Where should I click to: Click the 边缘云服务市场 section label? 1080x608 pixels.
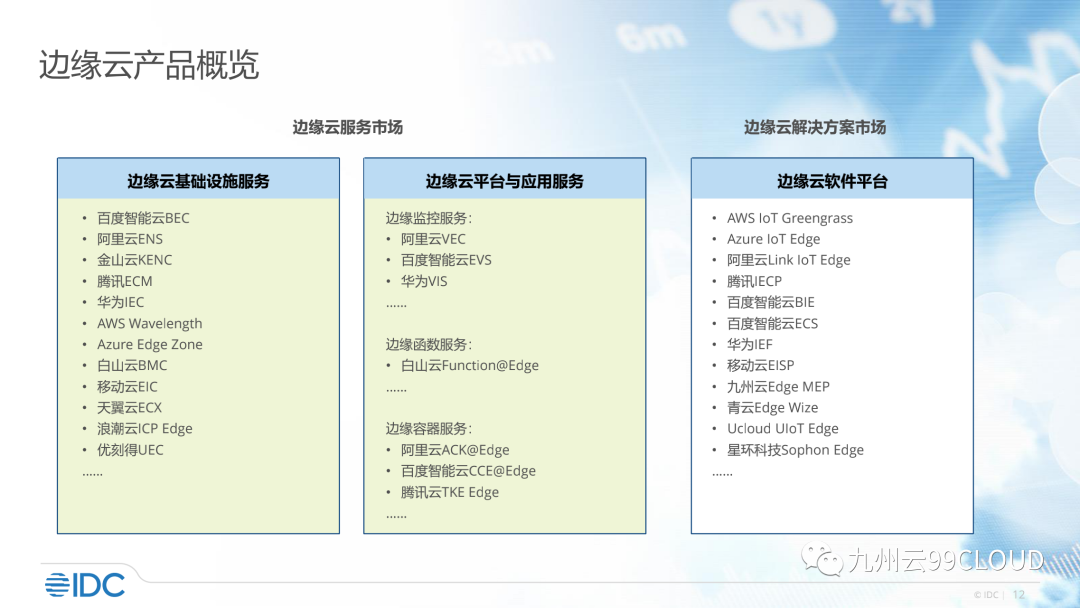(x=347, y=127)
